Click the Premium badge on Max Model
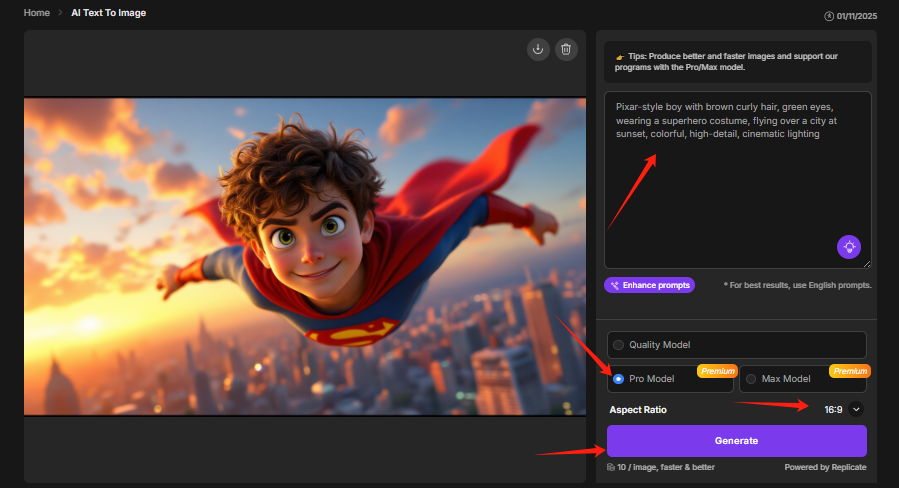 [849, 371]
